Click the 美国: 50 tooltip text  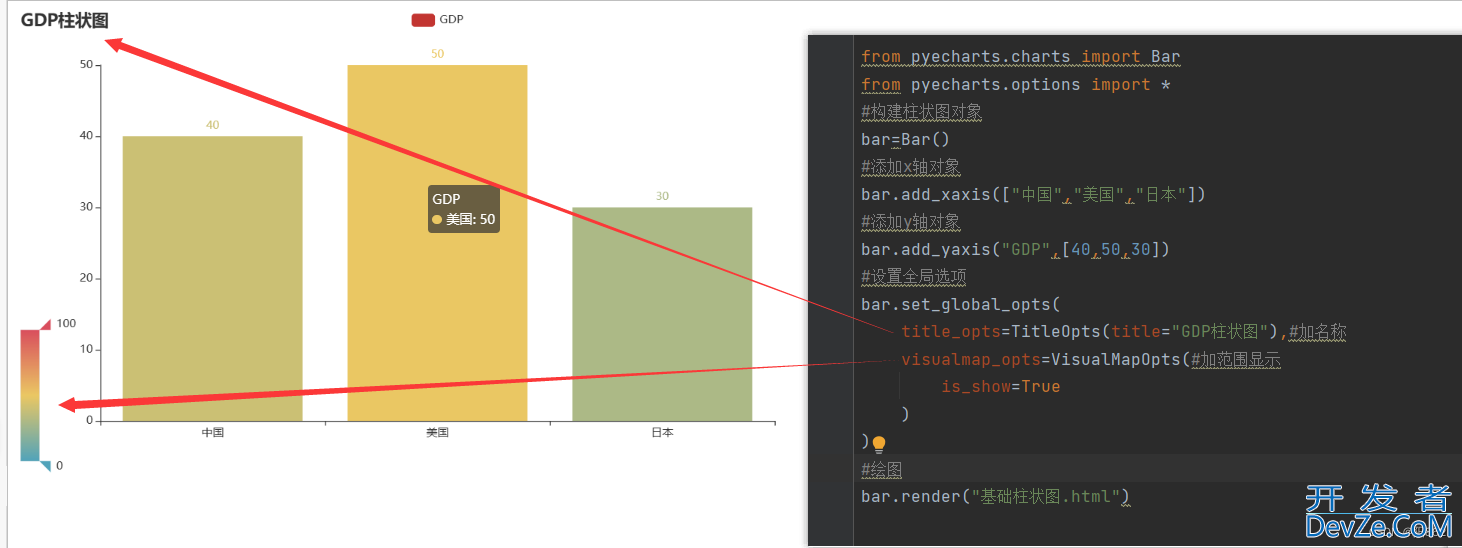pyautogui.click(x=470, y=219)
